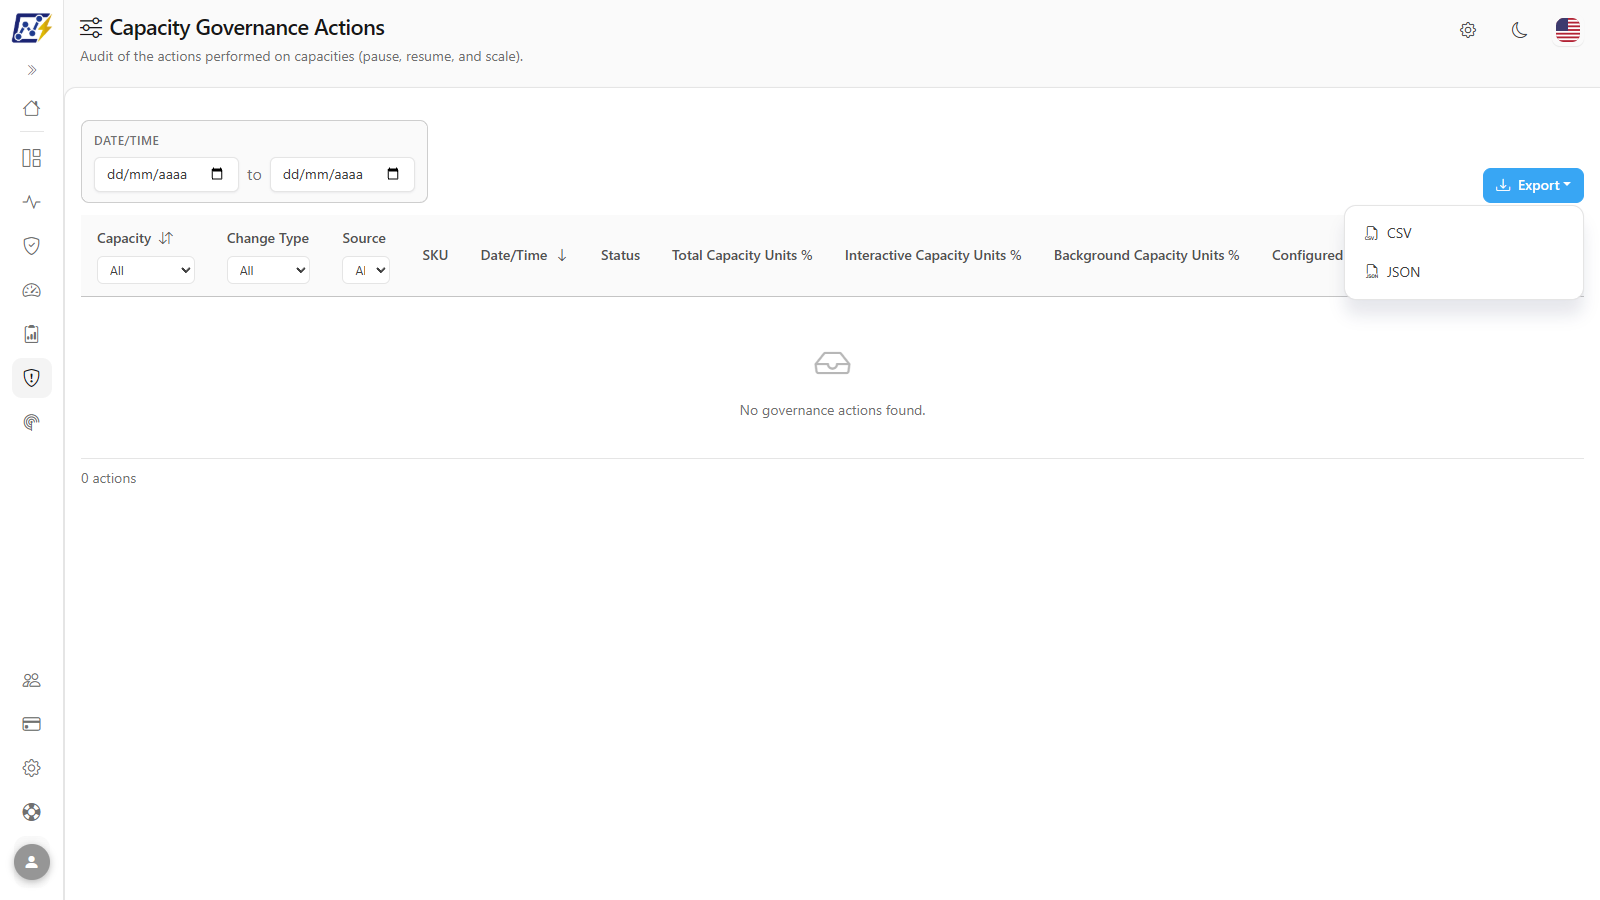Open the sidebar settings gear icon
1600x900 pixels.
tap(32, 768)
